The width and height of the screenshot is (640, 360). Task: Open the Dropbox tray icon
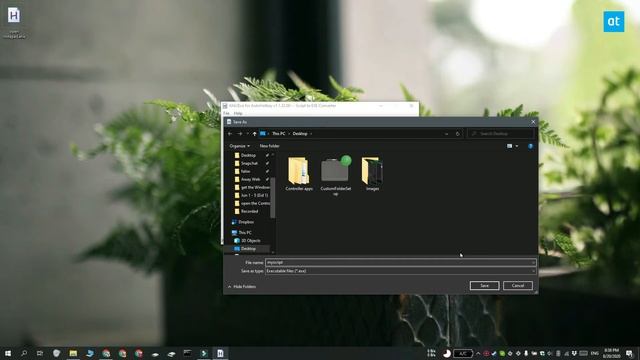(574, 353)
